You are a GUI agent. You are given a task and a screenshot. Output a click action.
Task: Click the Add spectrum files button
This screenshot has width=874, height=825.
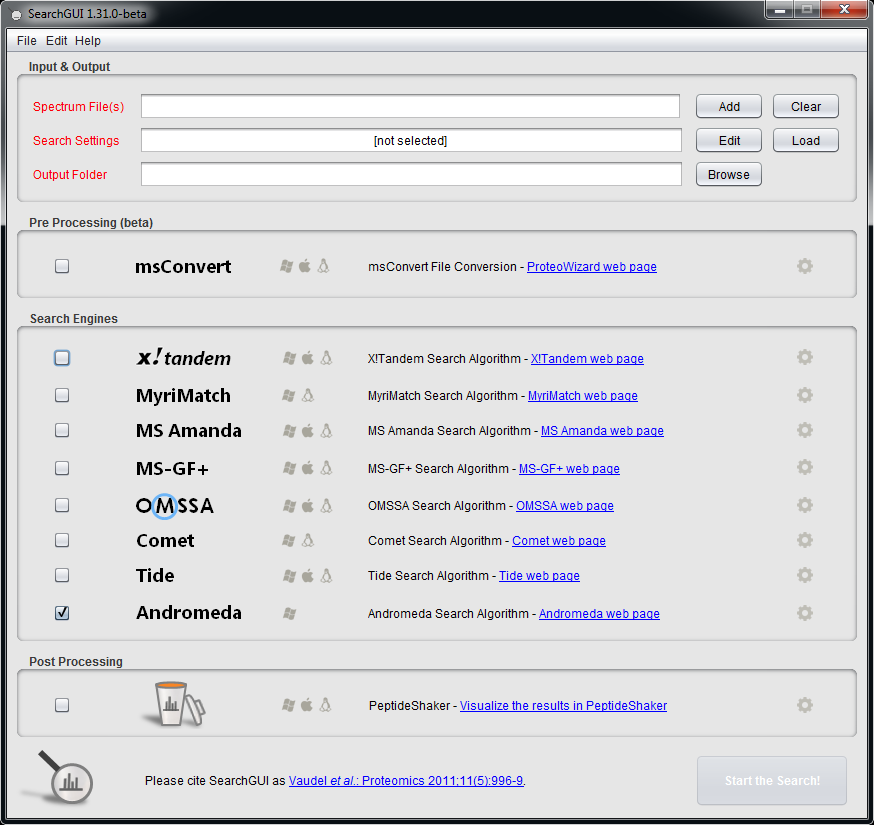tap(729, 106)
